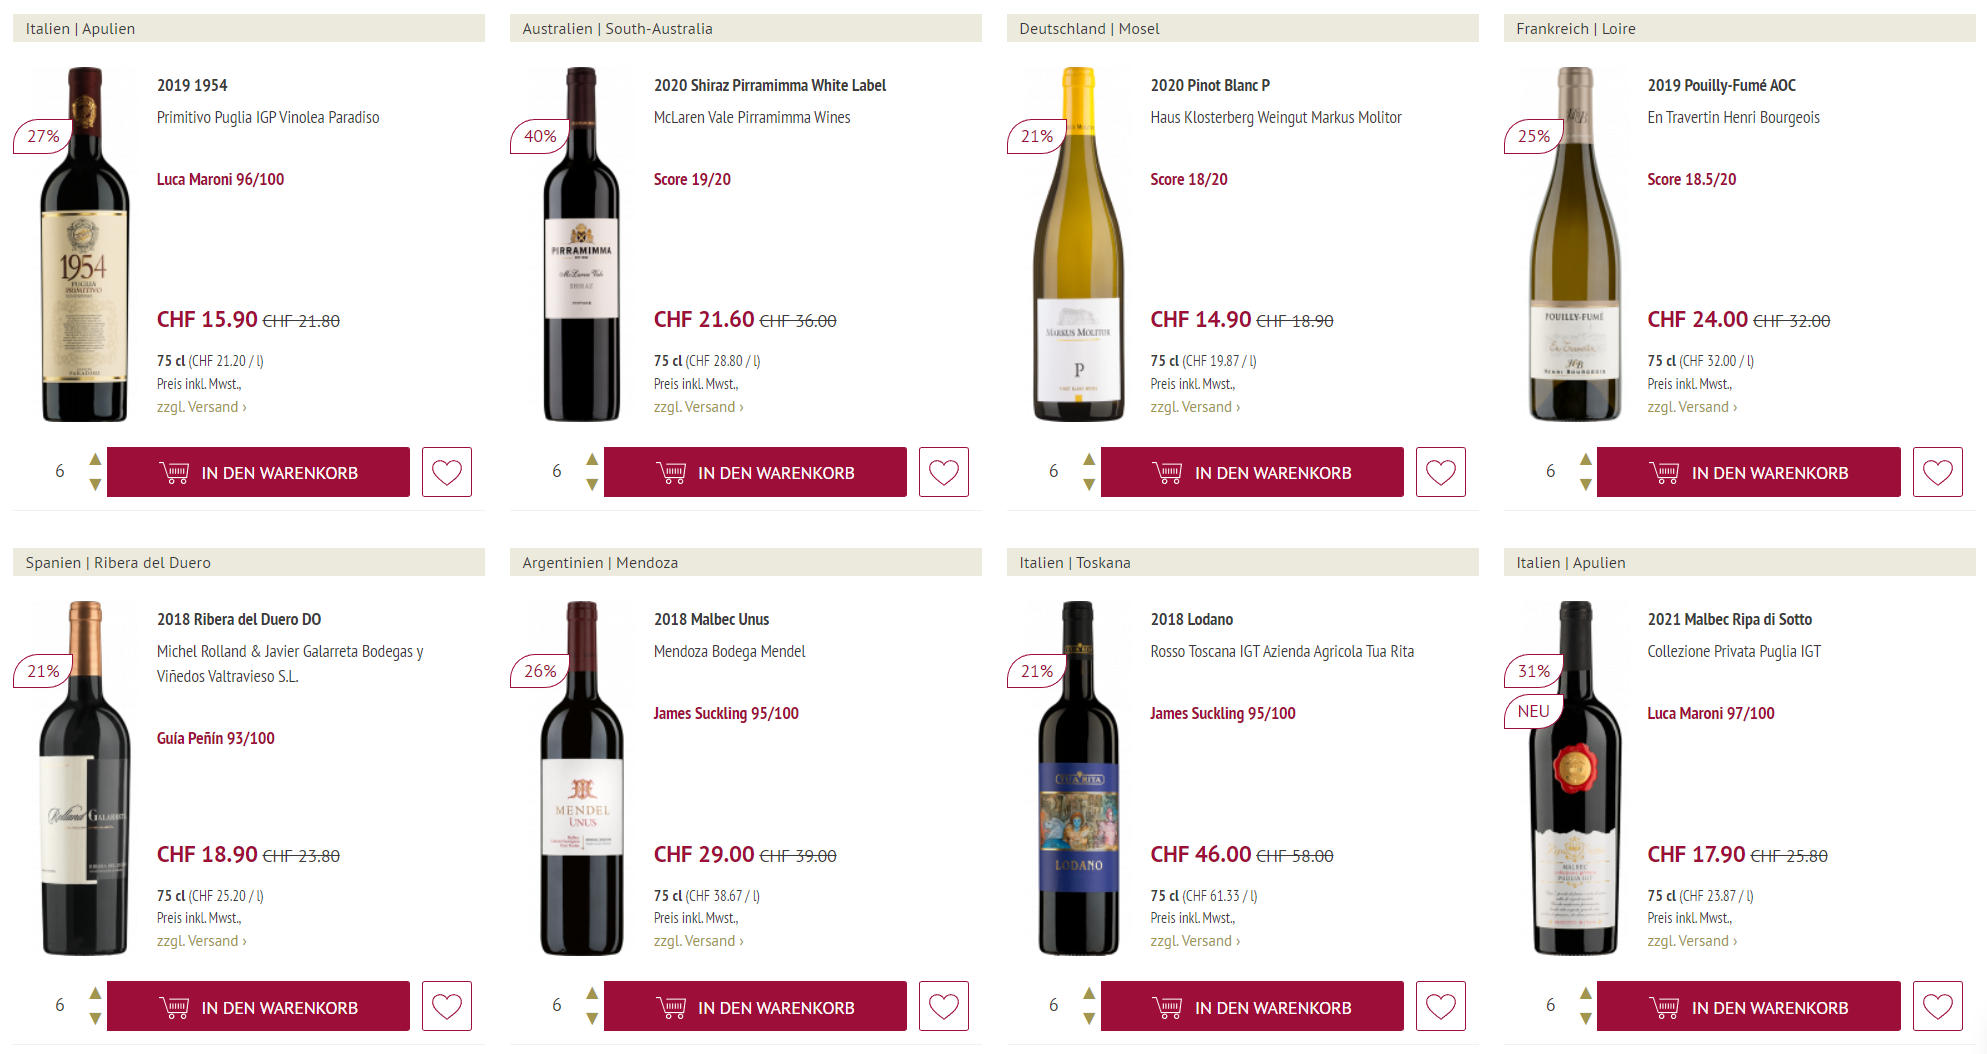Increase quantity for Pinot Blanc P
This screenshot has width=1987, height=1054.
[1089, 459]
